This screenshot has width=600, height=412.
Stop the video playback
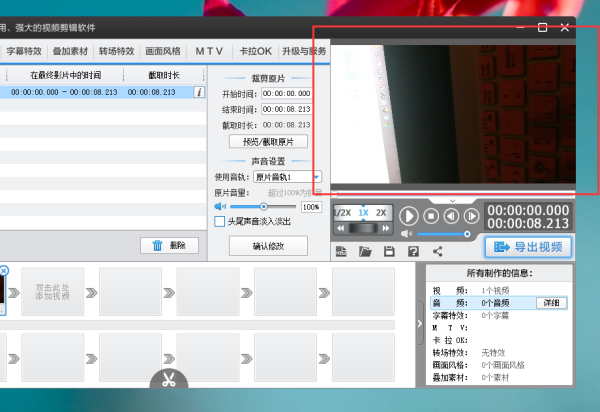point(431,215)
